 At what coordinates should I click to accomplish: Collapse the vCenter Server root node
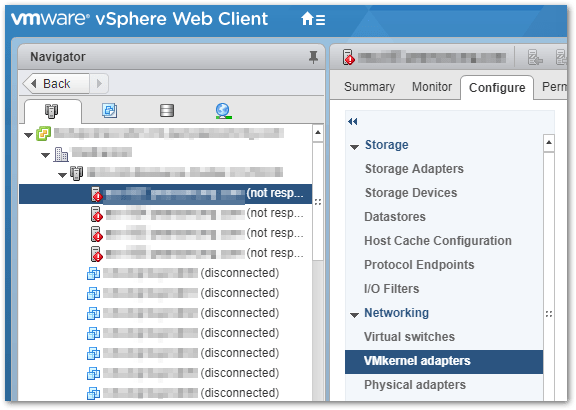click(x=28, y=135)
